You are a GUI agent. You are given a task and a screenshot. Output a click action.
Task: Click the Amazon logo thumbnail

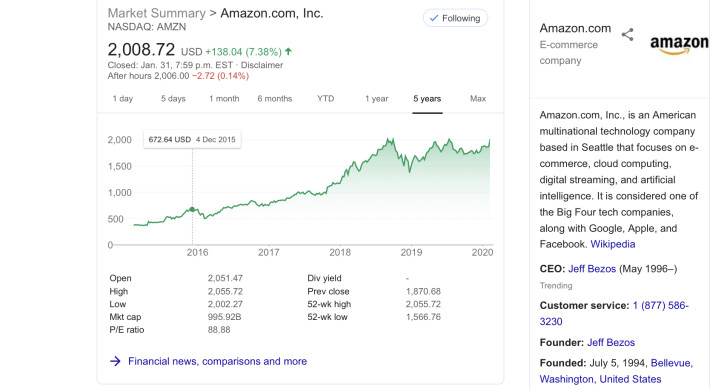[x=680, y=45]
